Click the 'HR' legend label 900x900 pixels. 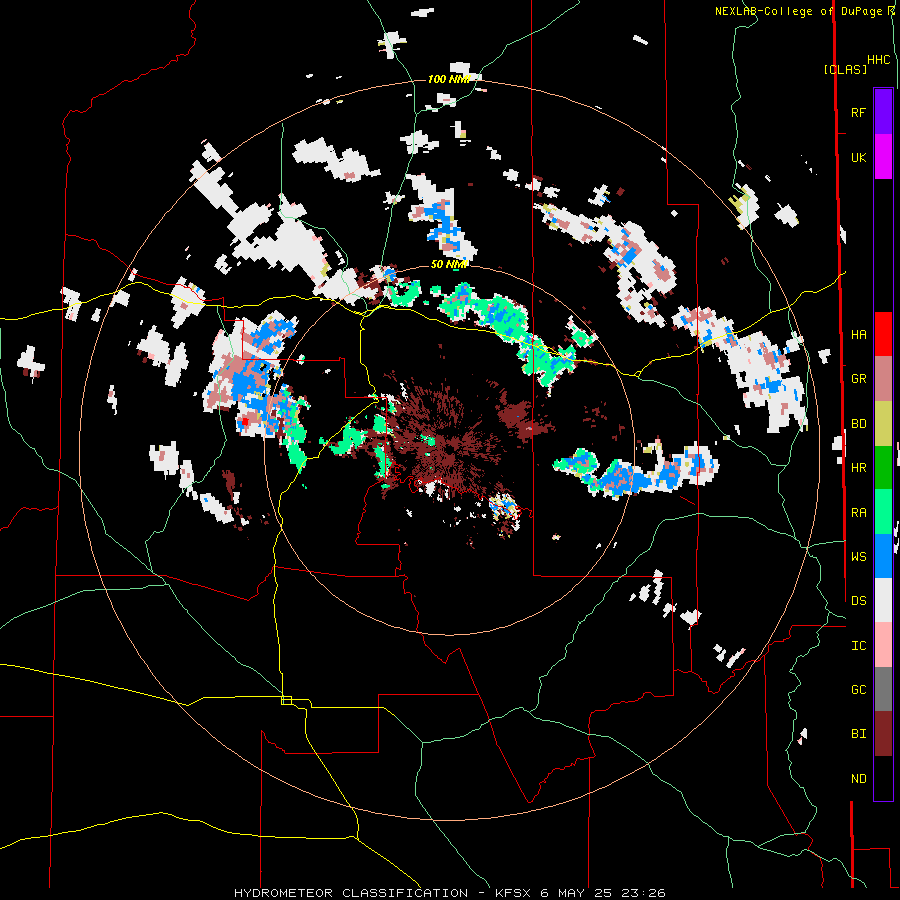click(x=858, y=468)
